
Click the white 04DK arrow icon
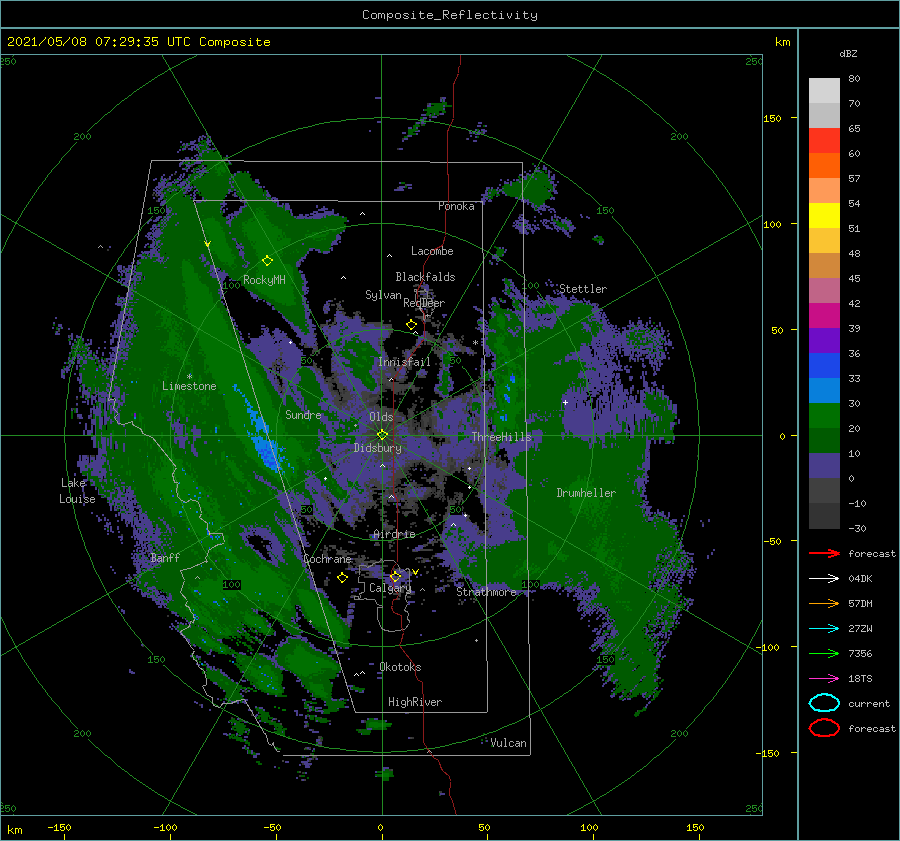824,578
